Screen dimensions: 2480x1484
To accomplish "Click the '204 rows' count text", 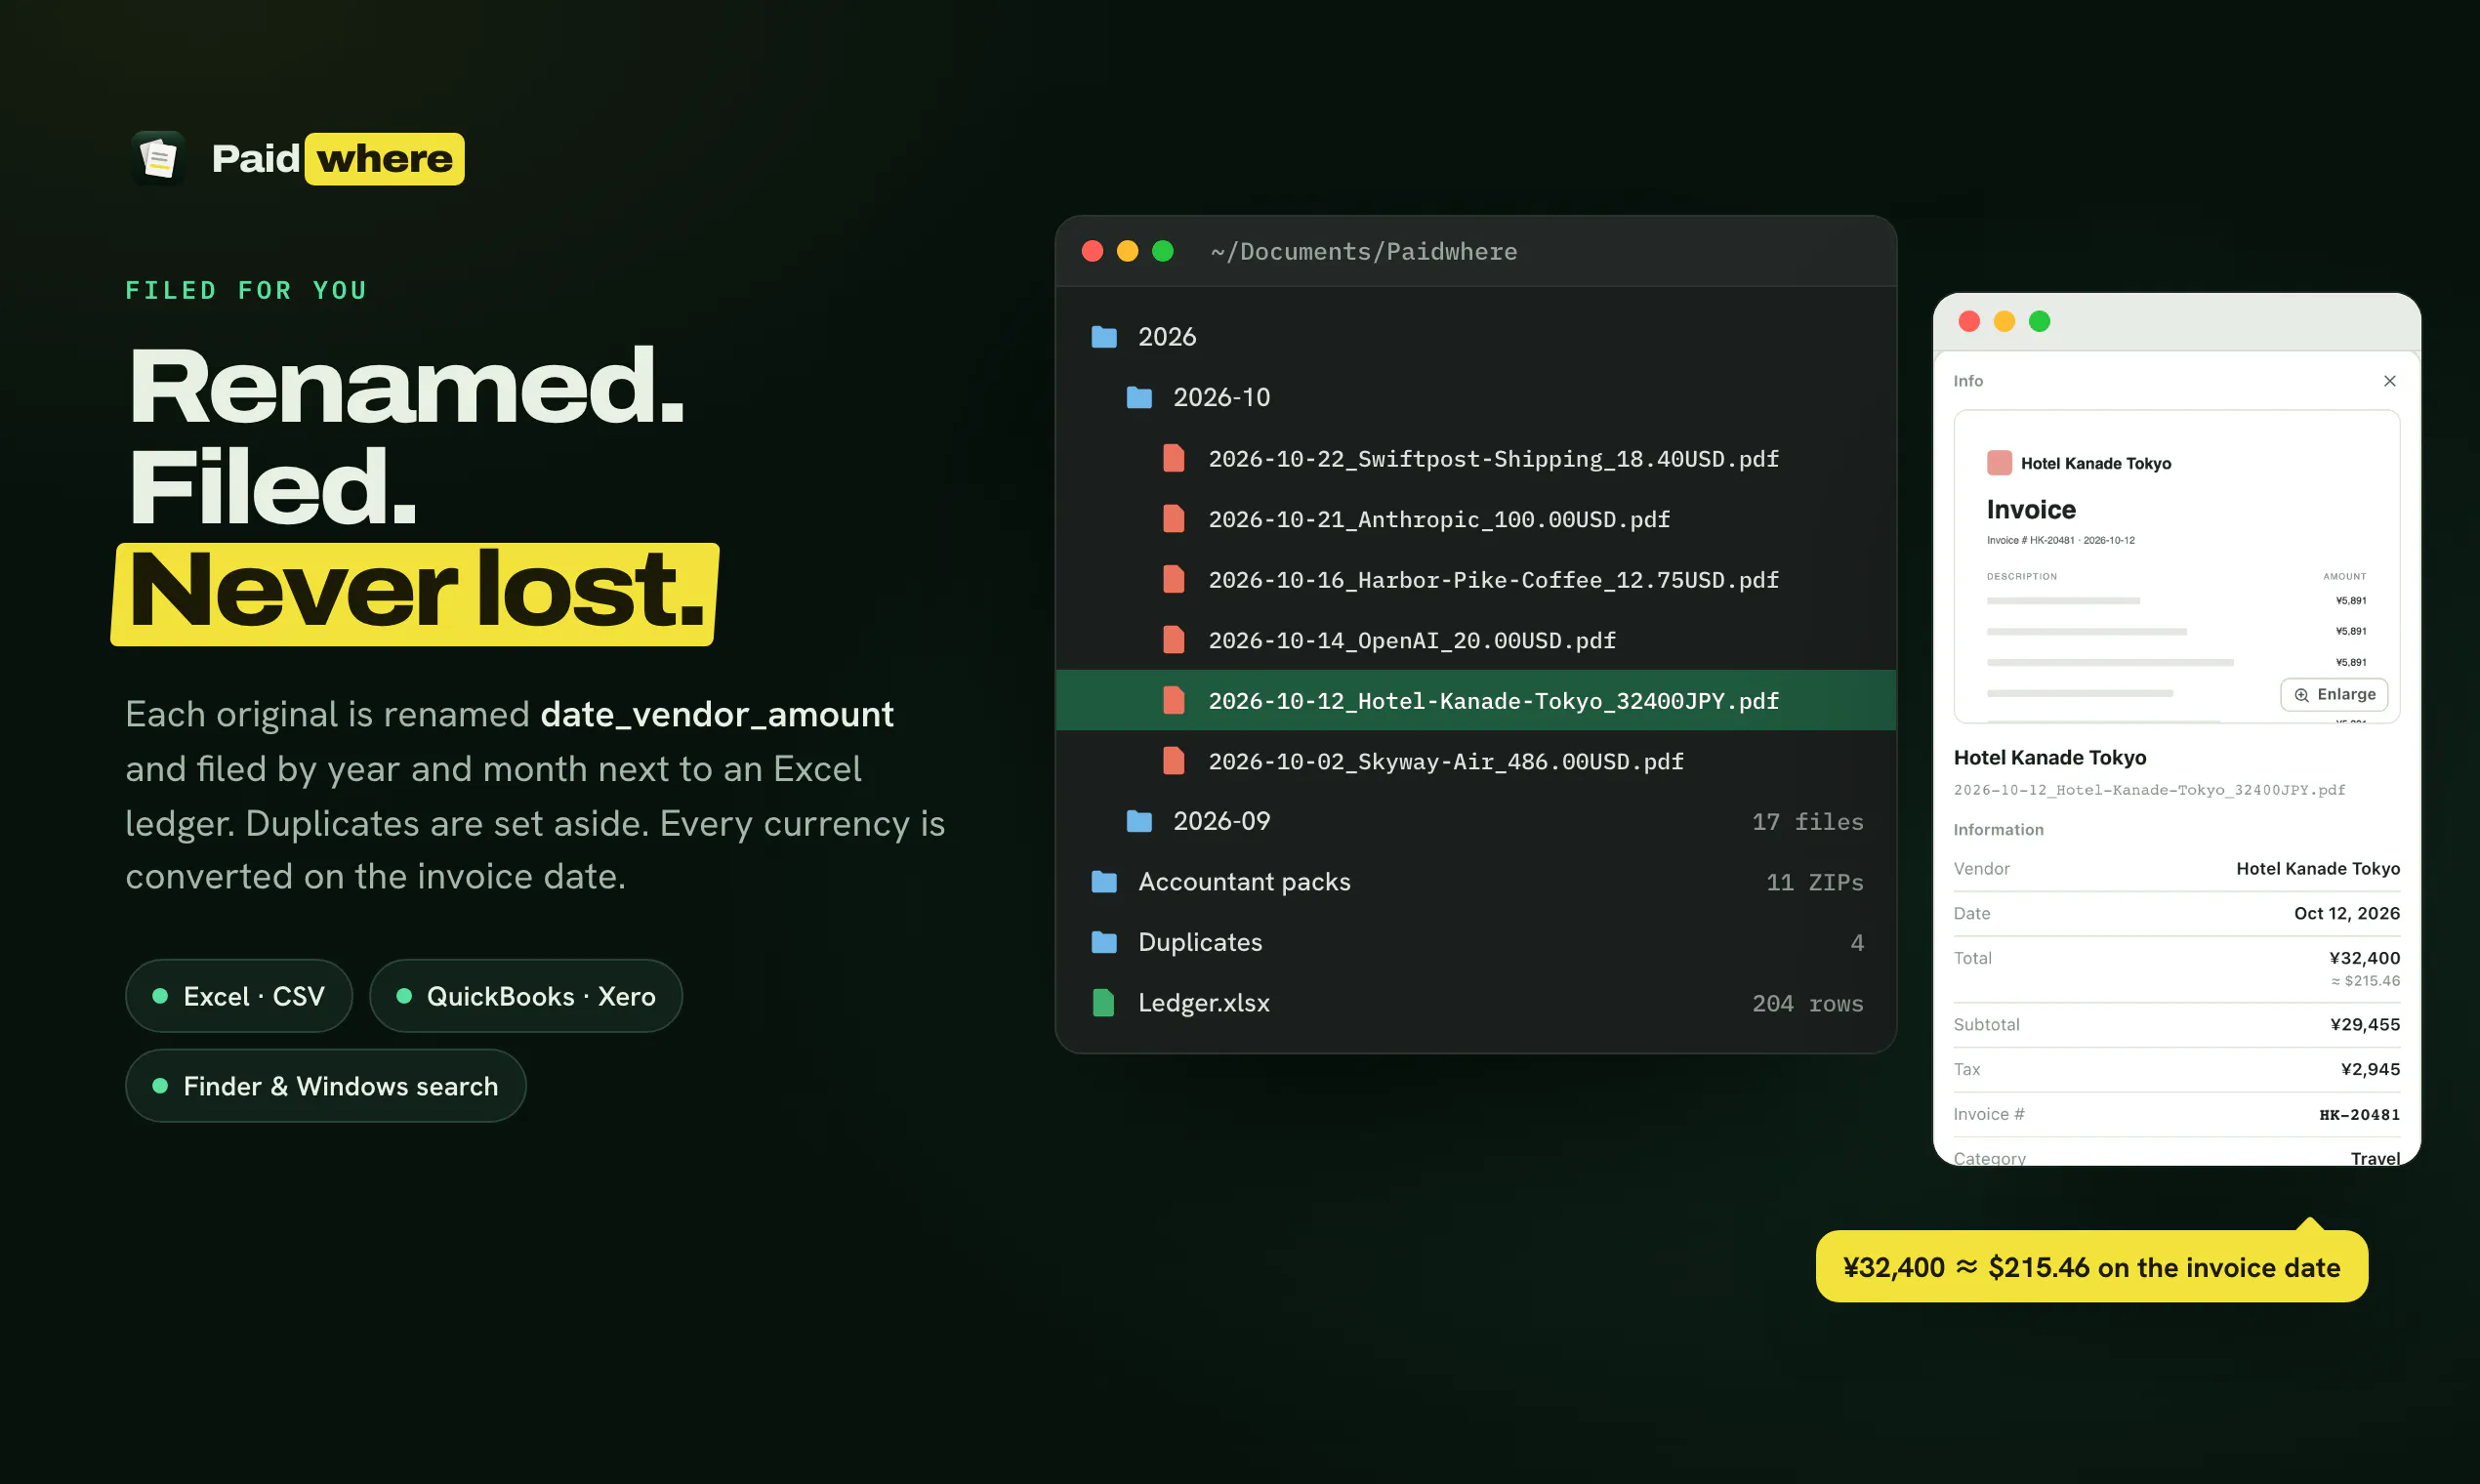I will [1807, 1003].
